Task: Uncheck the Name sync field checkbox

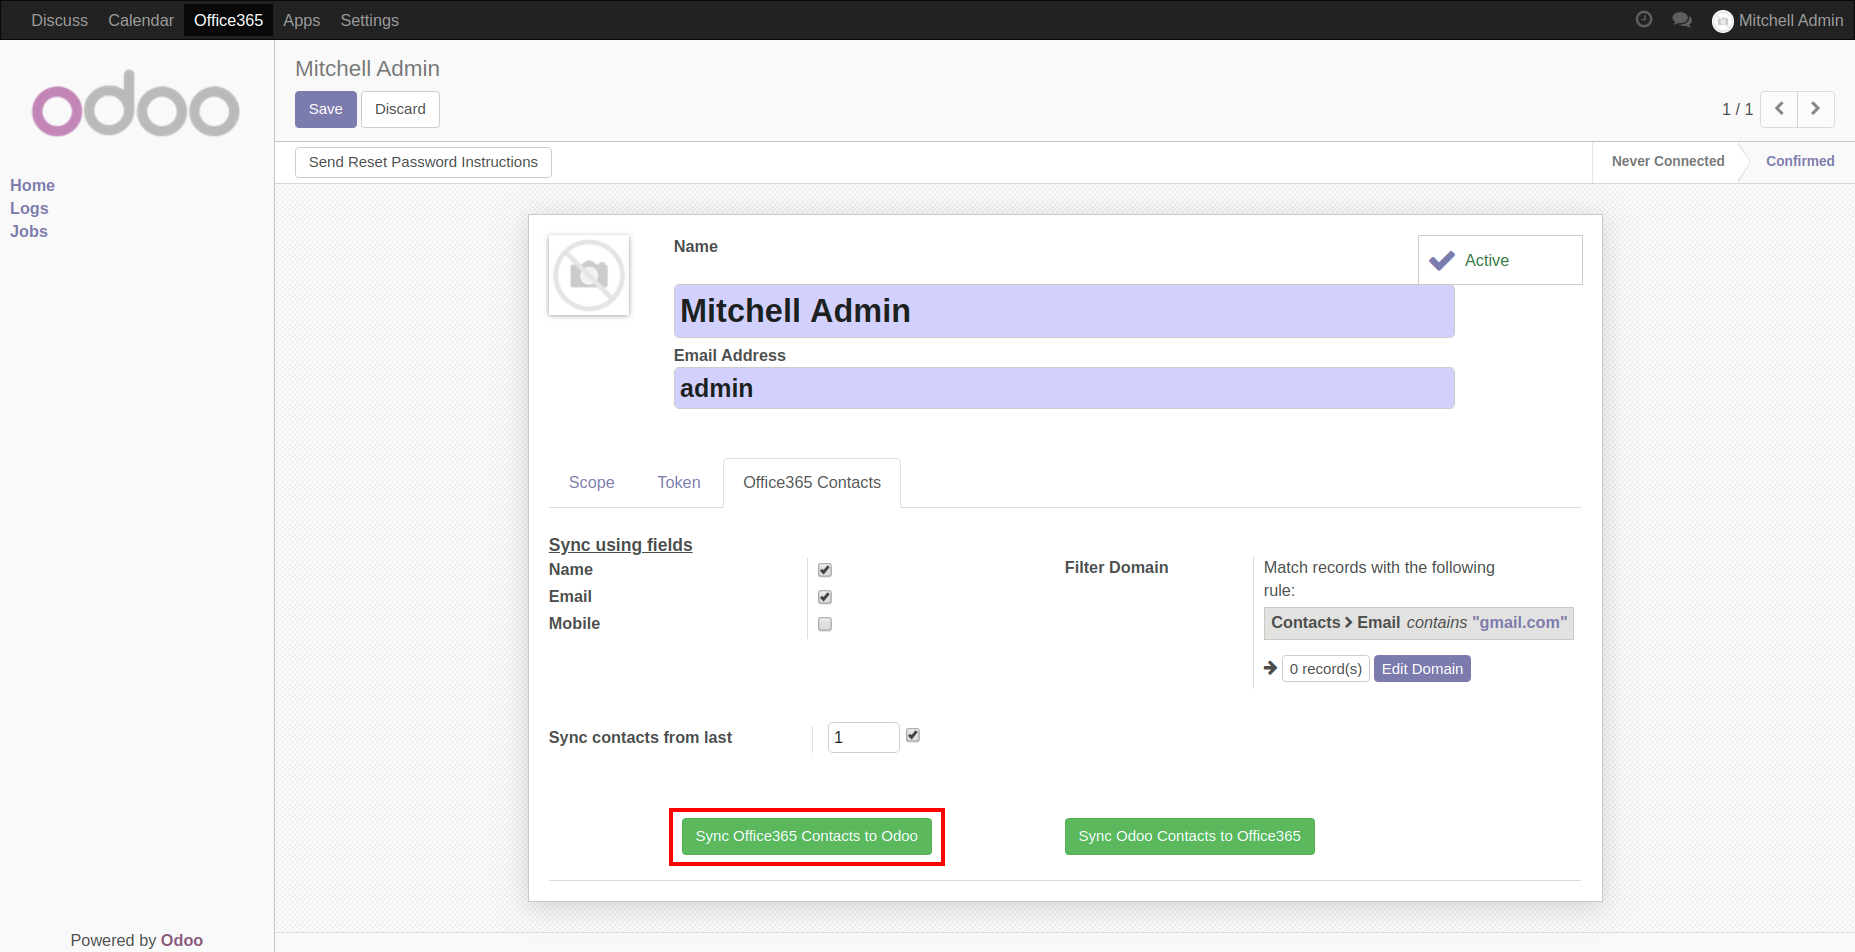Action: (x=825, y=570)
